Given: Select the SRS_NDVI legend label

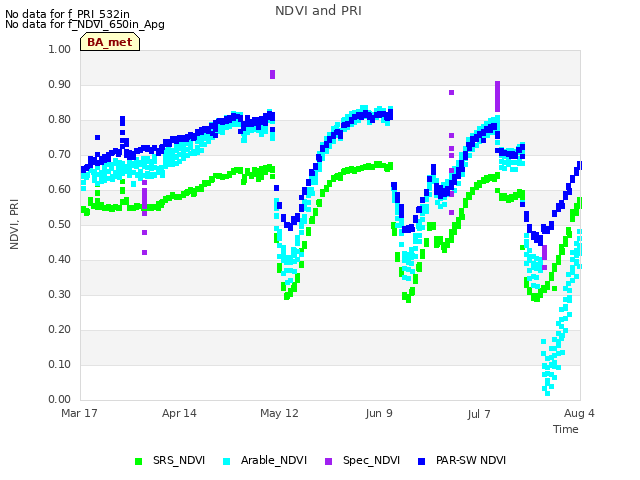Looking at the screenshot, I should click(x=179, y=460).
